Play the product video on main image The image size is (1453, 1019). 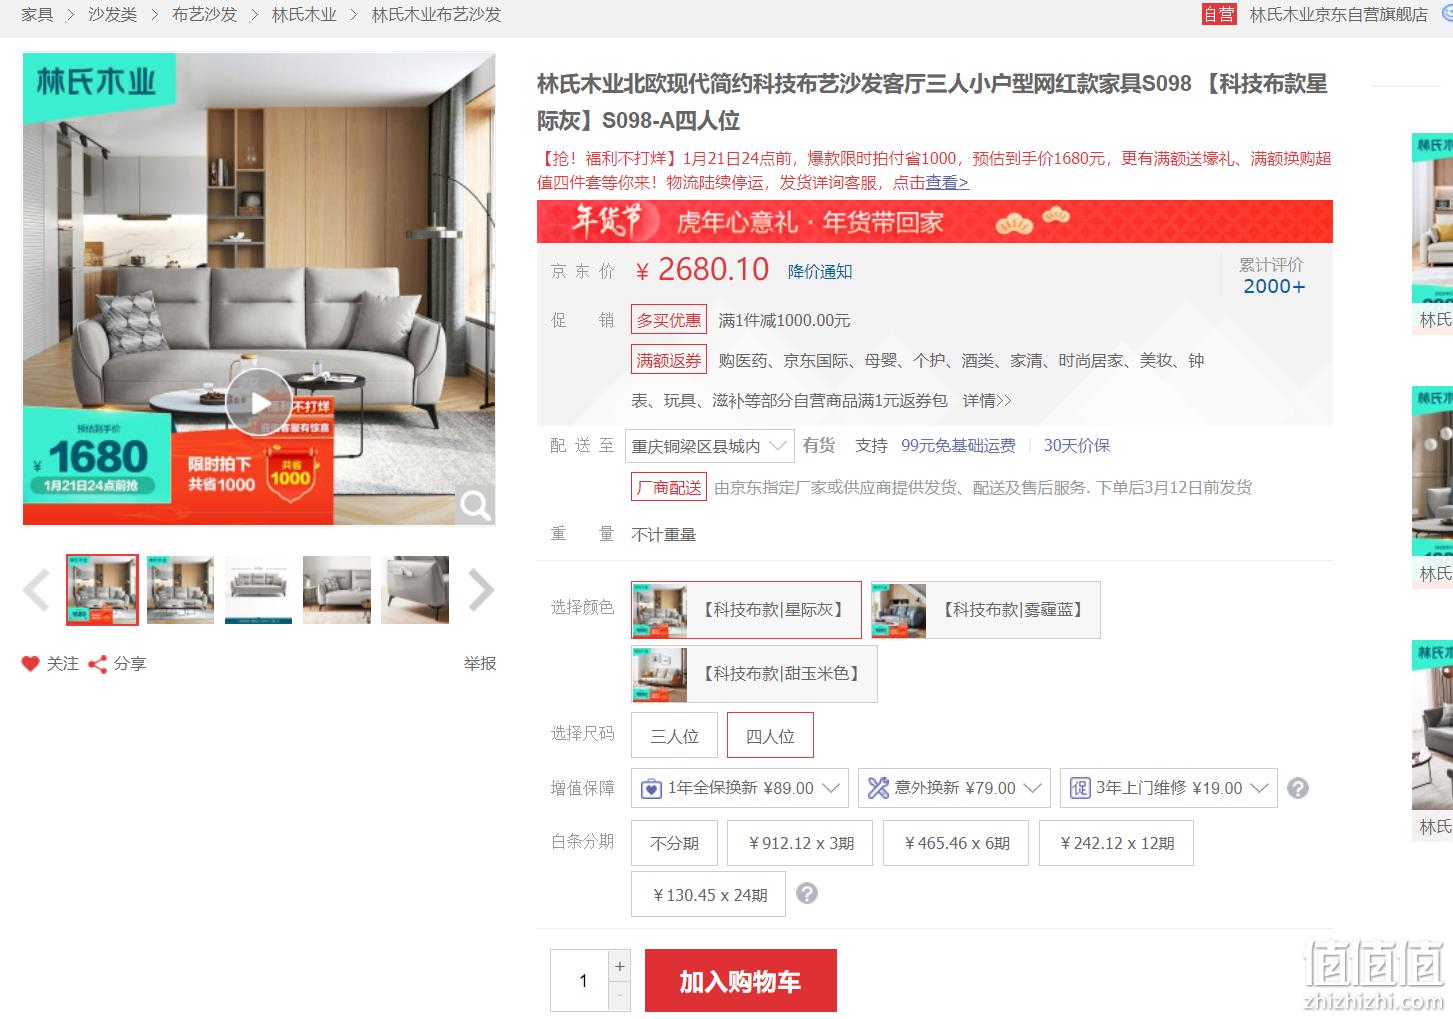point(259,402)
